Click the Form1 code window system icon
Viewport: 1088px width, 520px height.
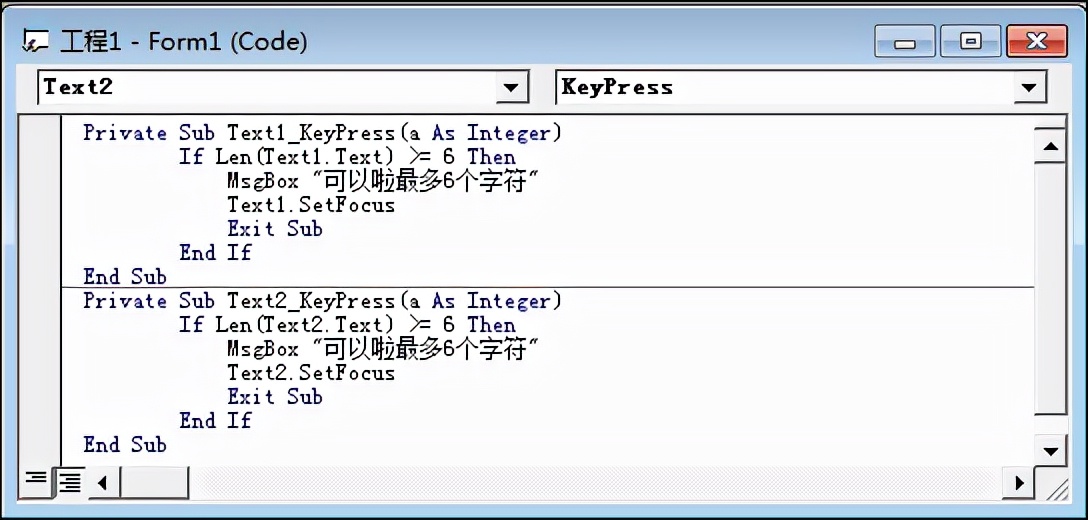point(37,42)
